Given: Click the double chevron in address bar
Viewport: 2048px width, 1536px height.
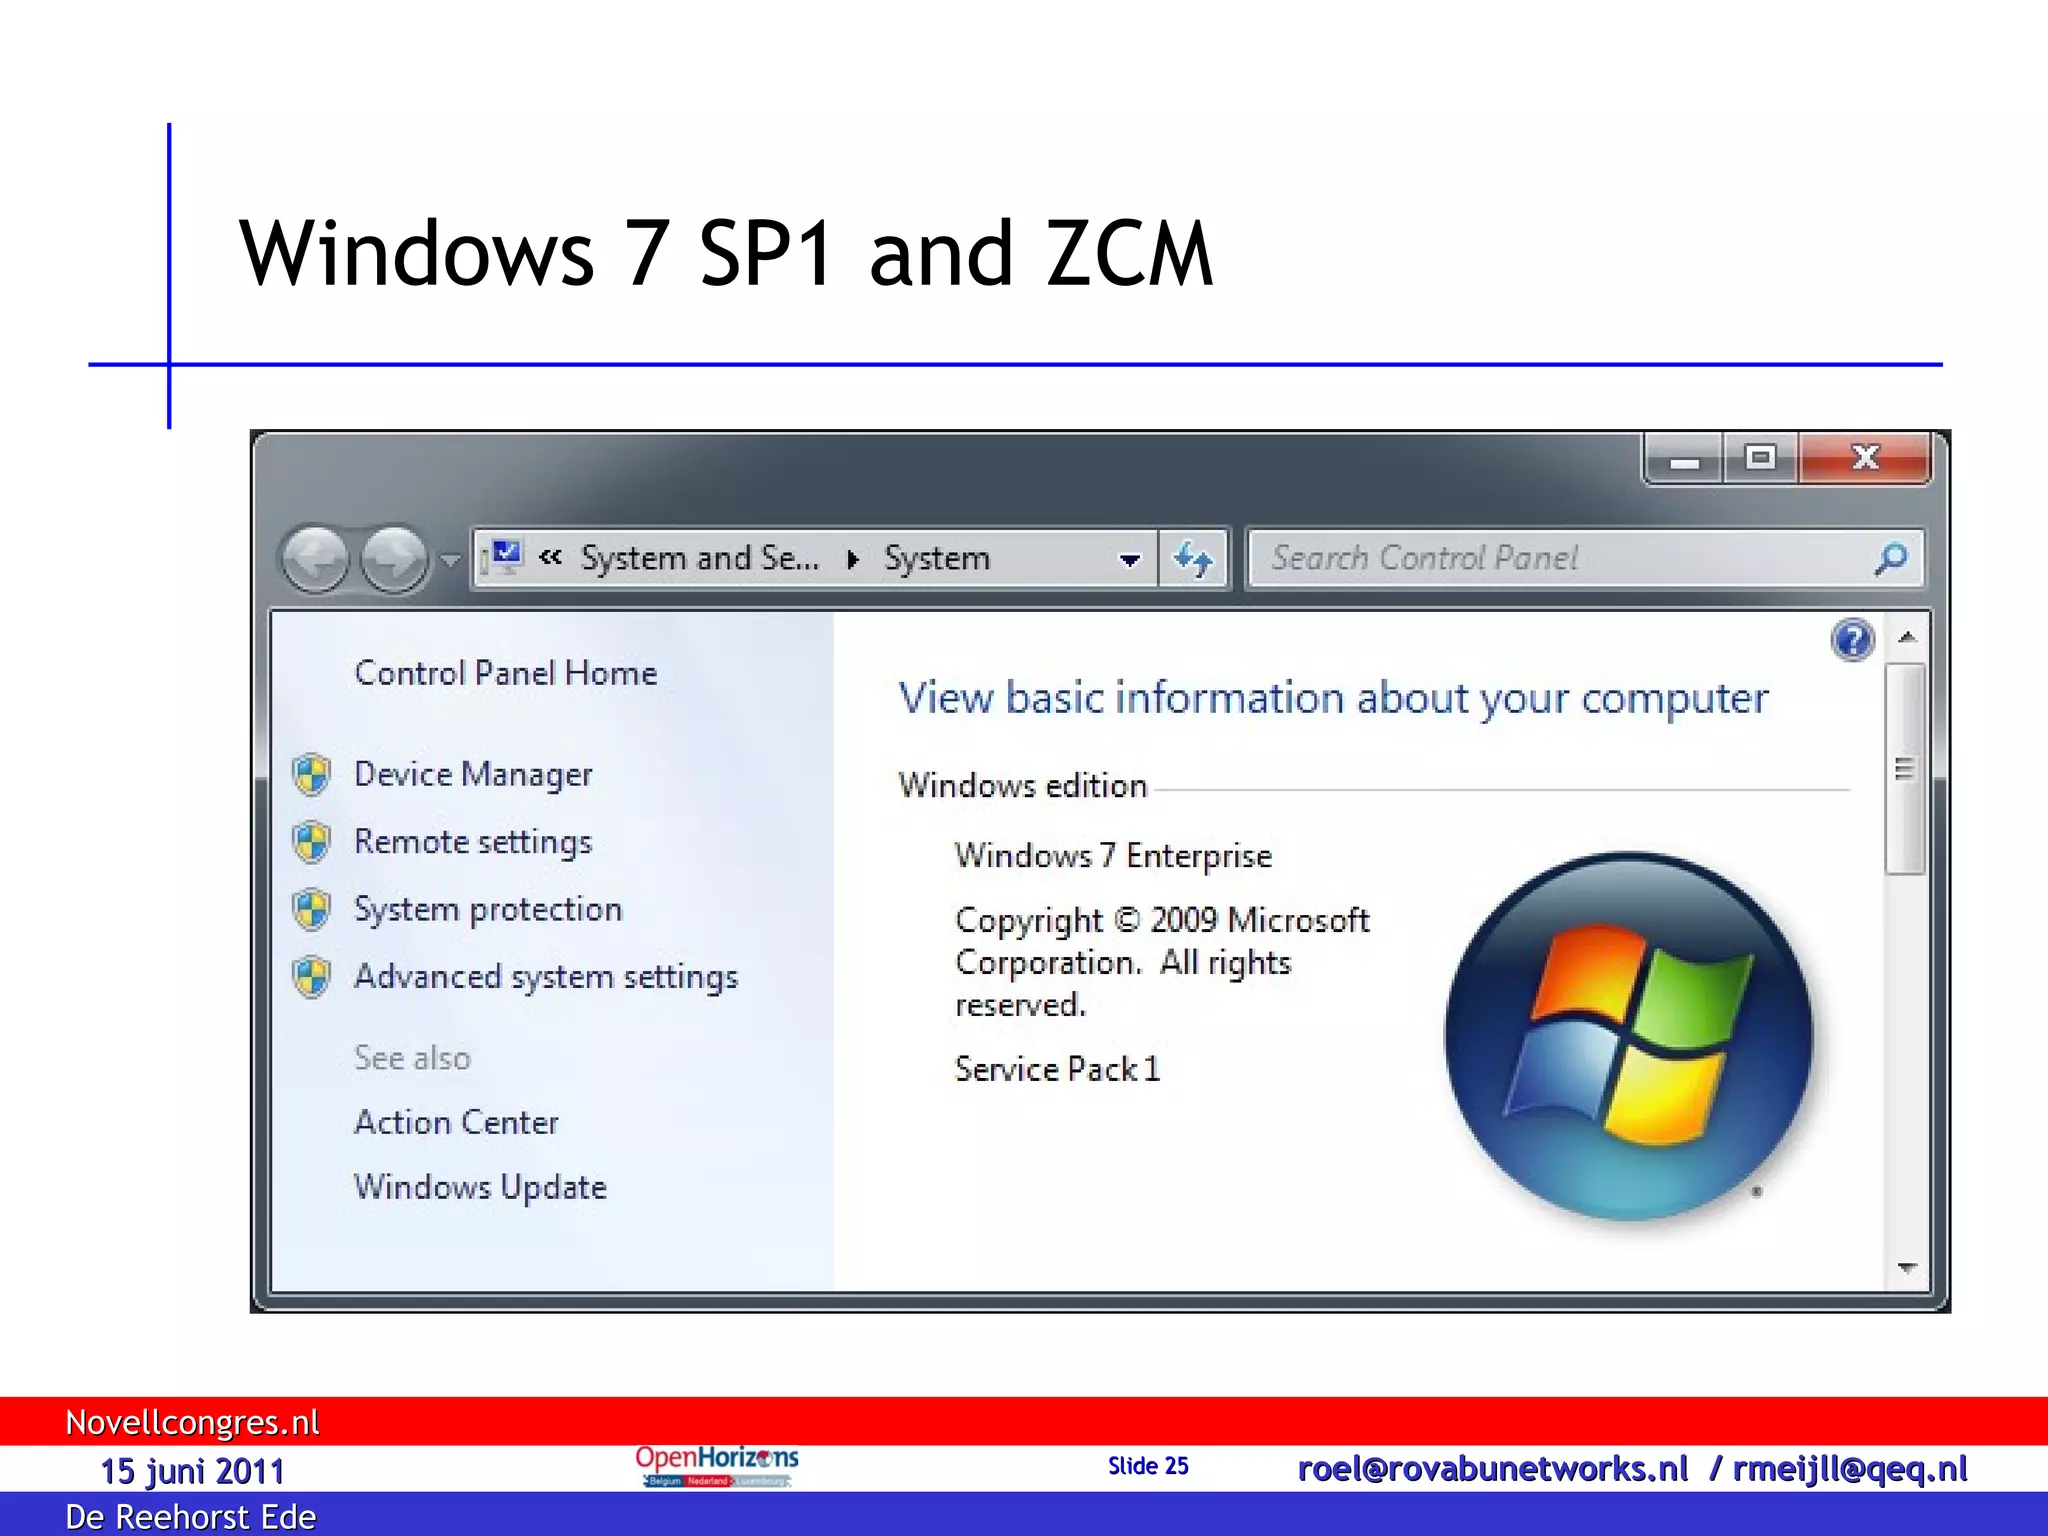Looking at the screenshot, I should 550,557.
